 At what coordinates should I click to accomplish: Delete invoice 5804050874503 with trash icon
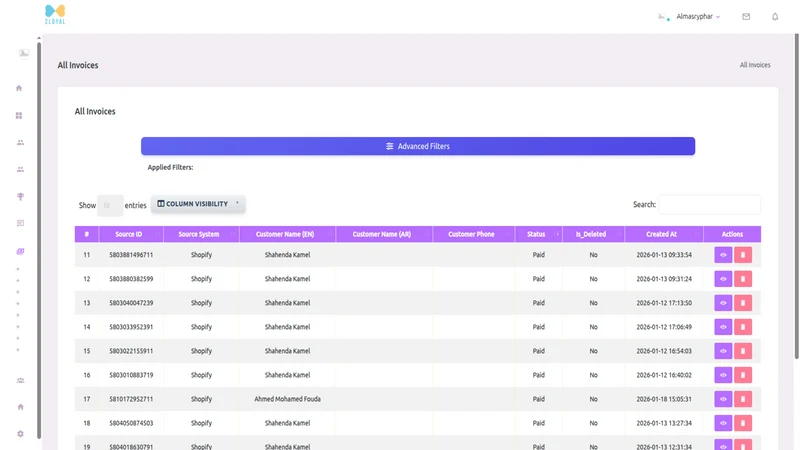click(743, 422)
